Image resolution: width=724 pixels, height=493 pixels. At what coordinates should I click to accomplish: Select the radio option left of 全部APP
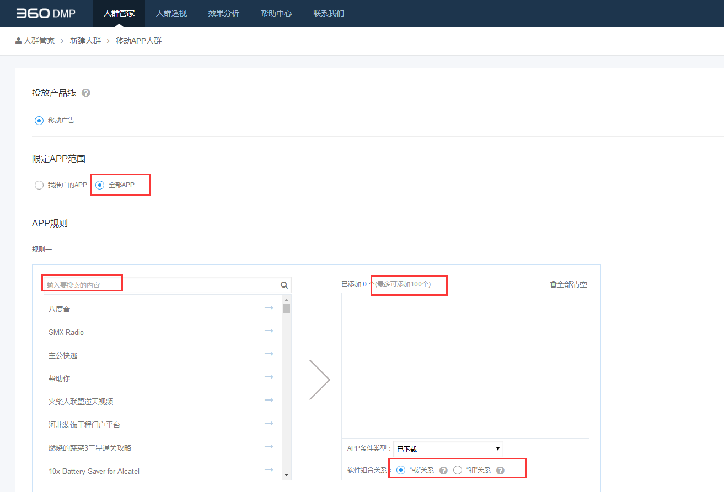(39, 185)
